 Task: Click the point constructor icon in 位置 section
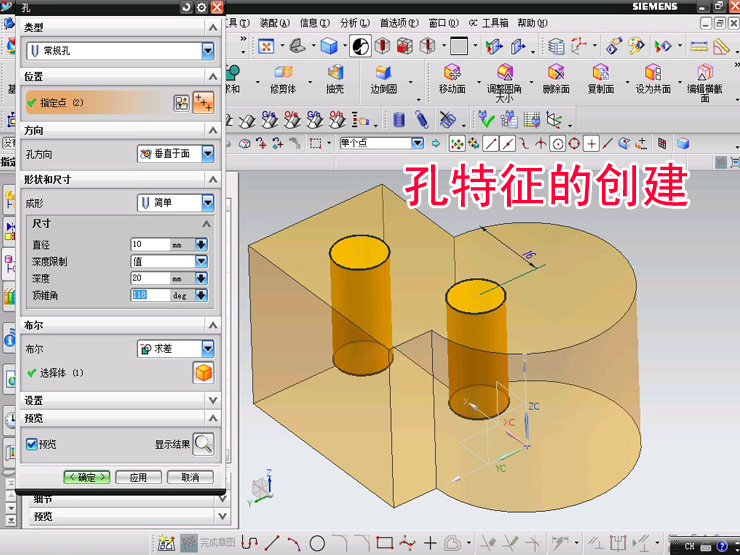[181, 102]
